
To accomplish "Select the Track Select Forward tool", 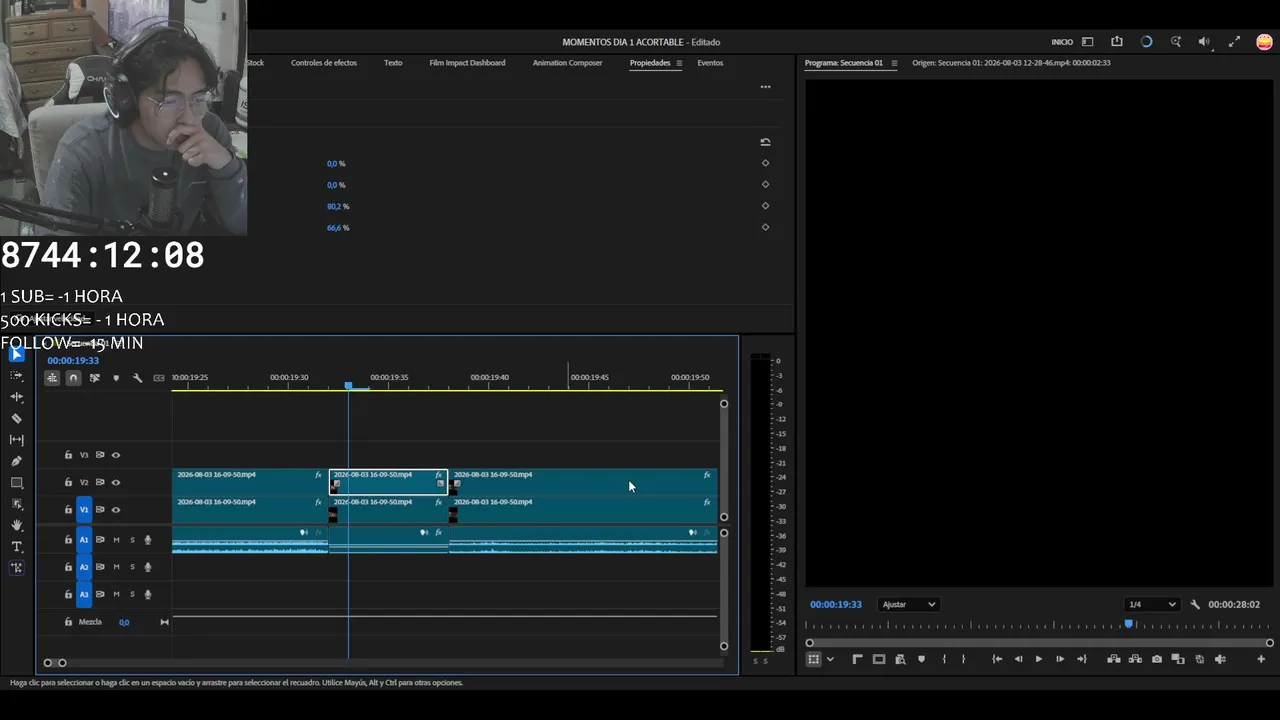I will pos(17,375).
